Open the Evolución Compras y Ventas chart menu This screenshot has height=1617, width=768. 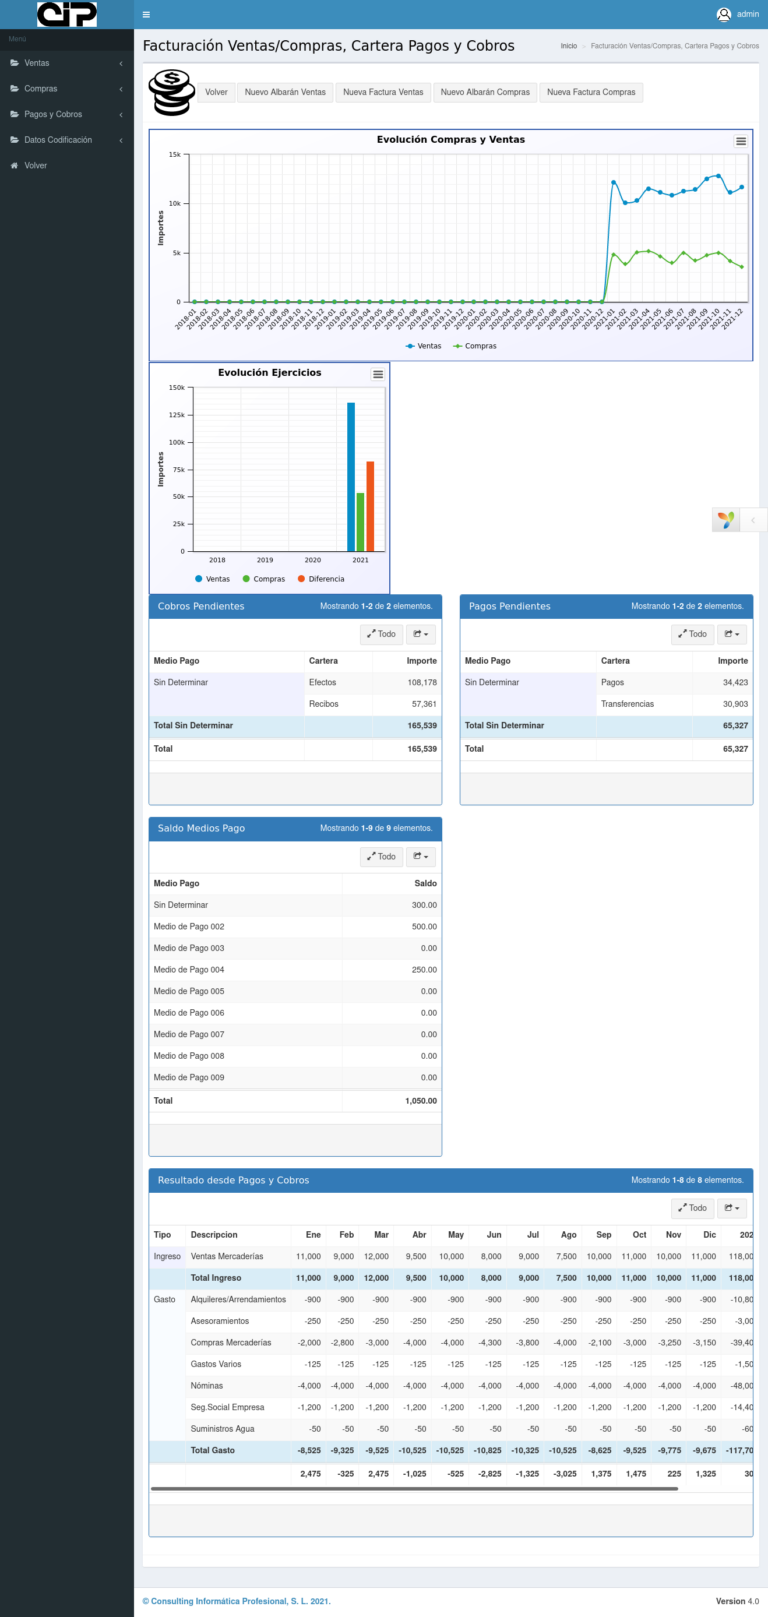[x=741, y=142]
